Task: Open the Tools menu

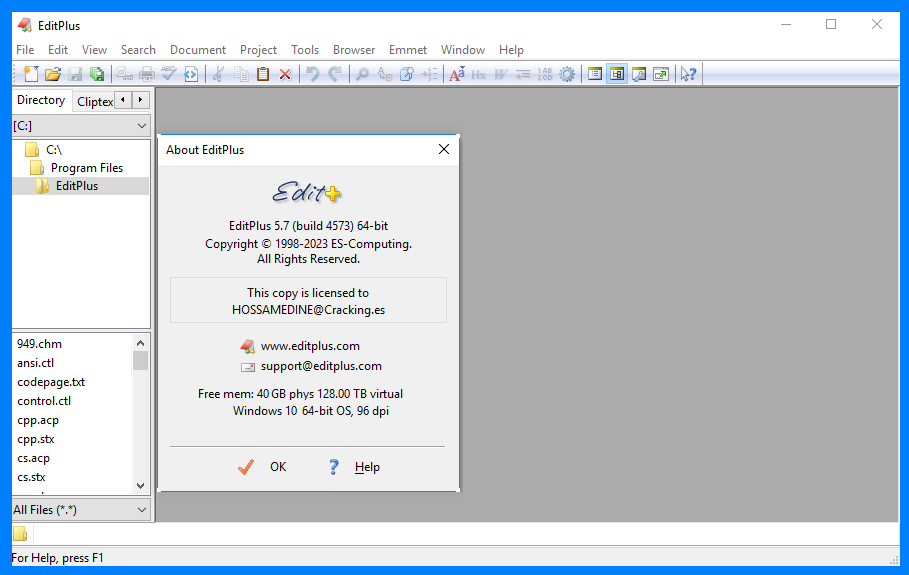Action: point(305,50)
